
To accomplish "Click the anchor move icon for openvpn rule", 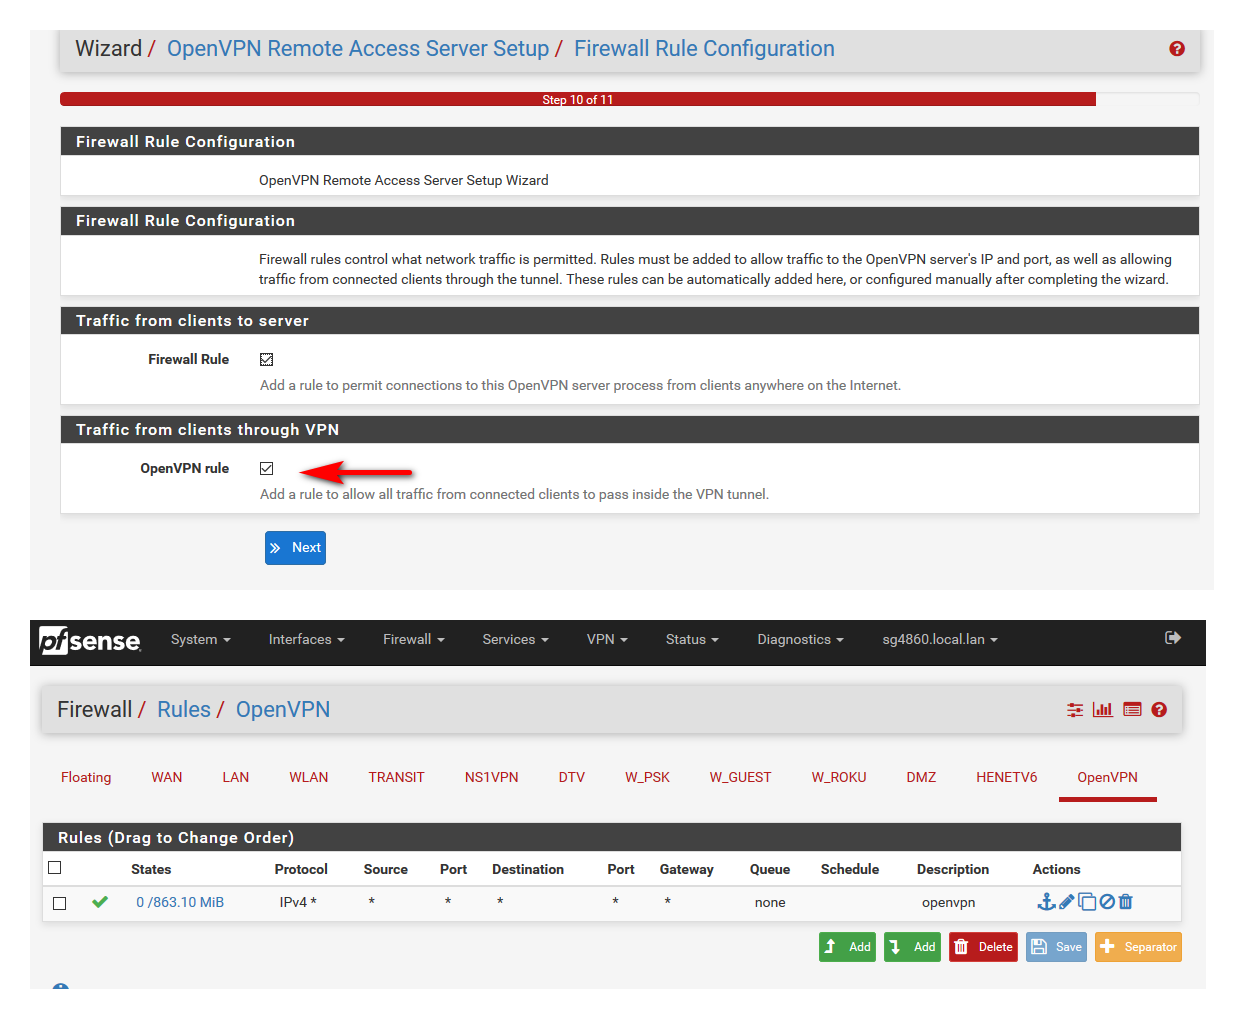I will click(1046, 902).
